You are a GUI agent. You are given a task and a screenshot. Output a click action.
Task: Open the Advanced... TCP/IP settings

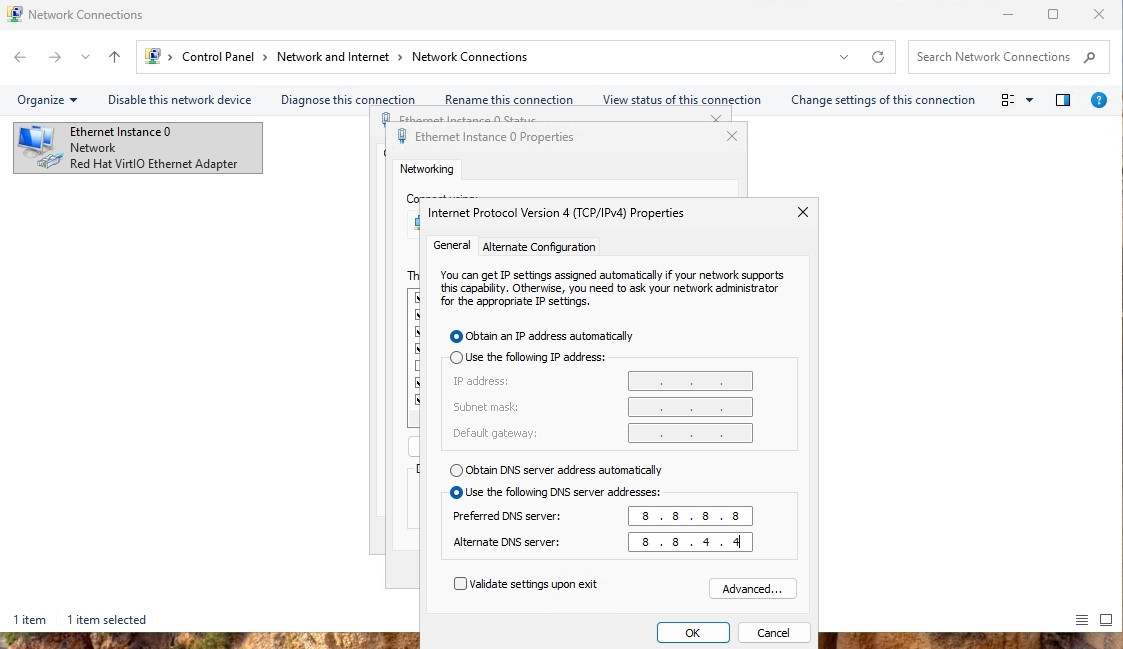752,589
